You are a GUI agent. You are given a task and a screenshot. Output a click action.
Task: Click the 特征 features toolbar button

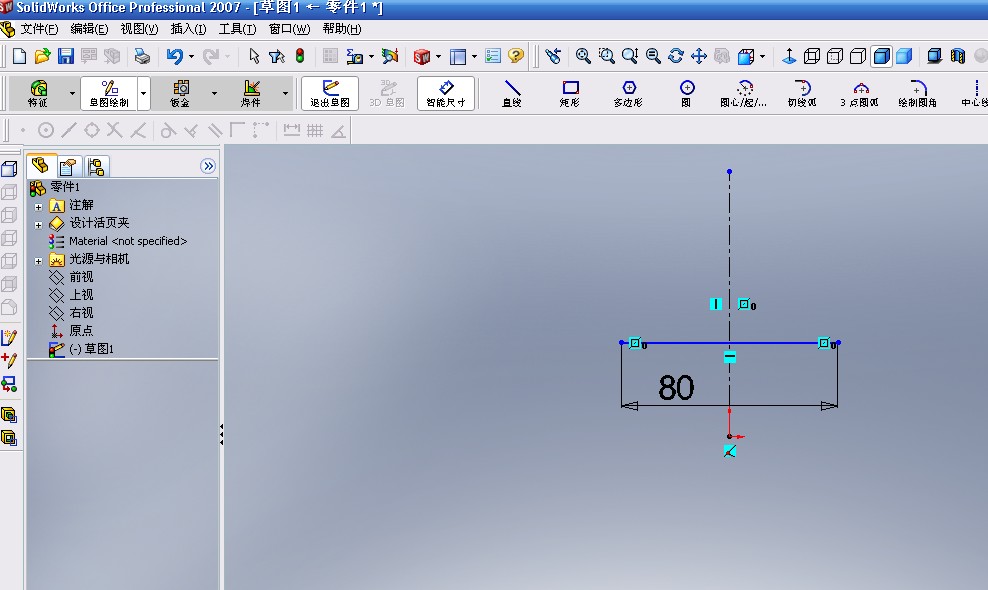(38, 93)
